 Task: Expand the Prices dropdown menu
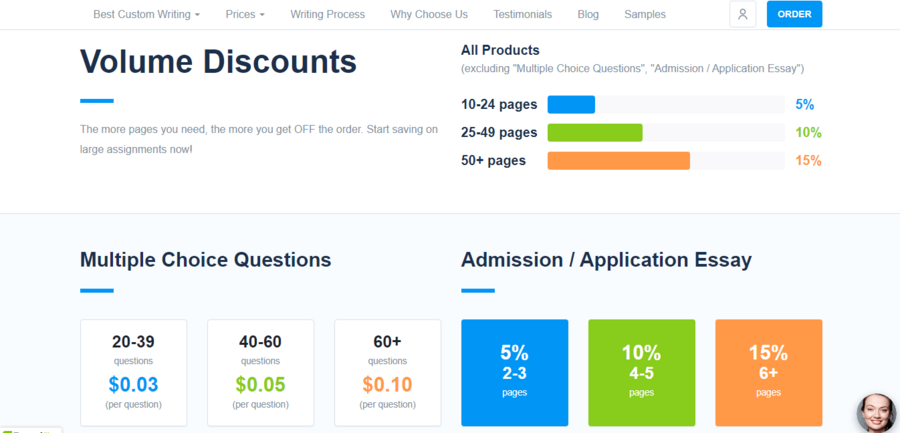click(245, 14)
